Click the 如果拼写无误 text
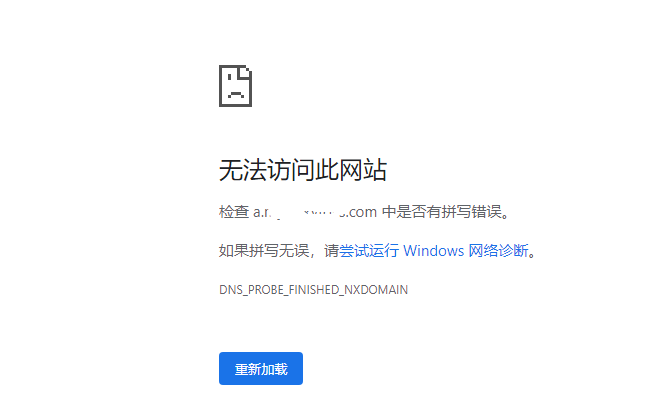The height and width of the screenshot is (411, 647). (x=264, y=250)
